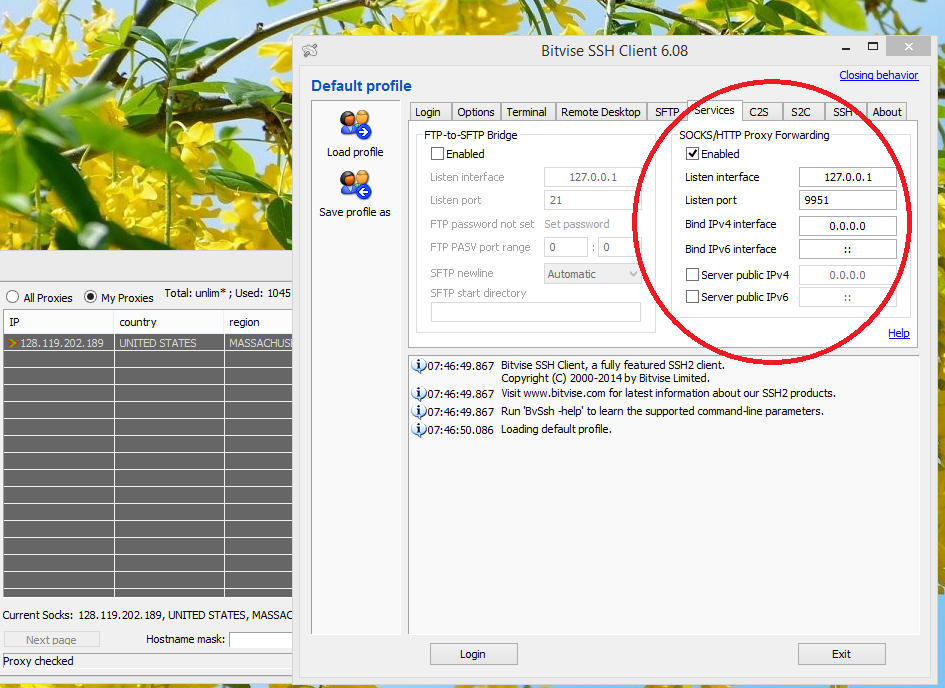Open the SFTP newline Automatic dropdown
This screenshot has width=945, height=688.
coord(593,274)
